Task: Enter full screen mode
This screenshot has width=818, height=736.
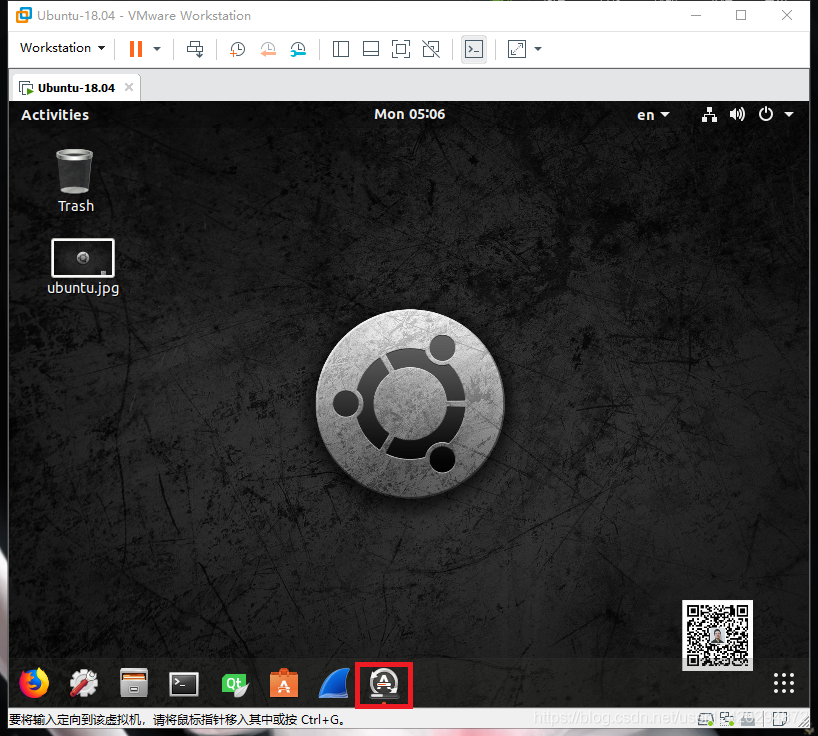Action: pos(401,49)
